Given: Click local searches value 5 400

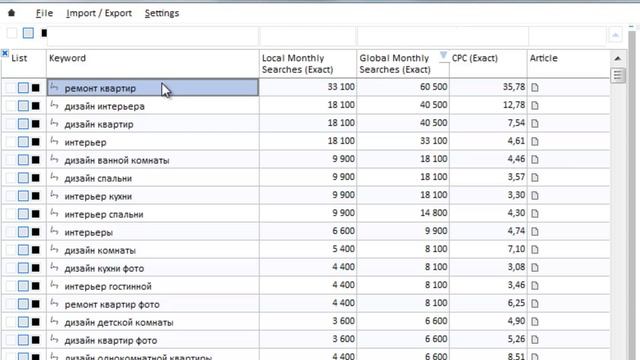Looking at the screenshot, I should pos(343,249).
